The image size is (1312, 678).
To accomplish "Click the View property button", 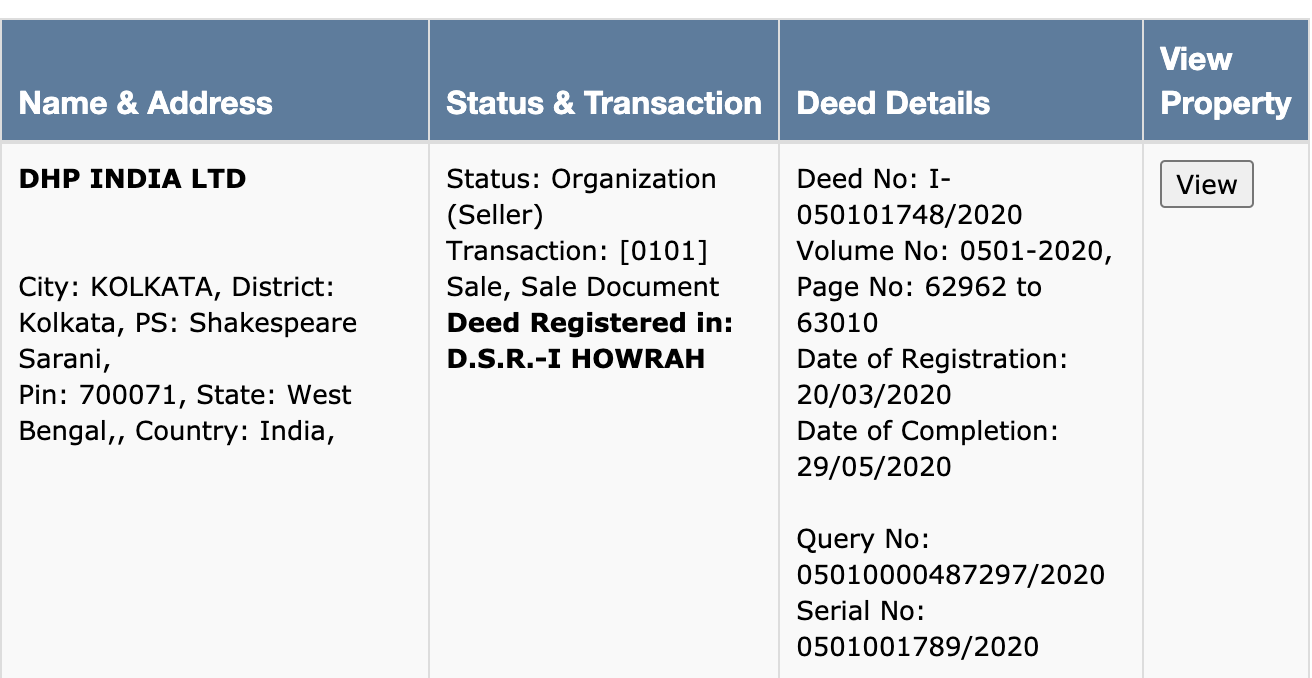I will [x=1206, y=185].
